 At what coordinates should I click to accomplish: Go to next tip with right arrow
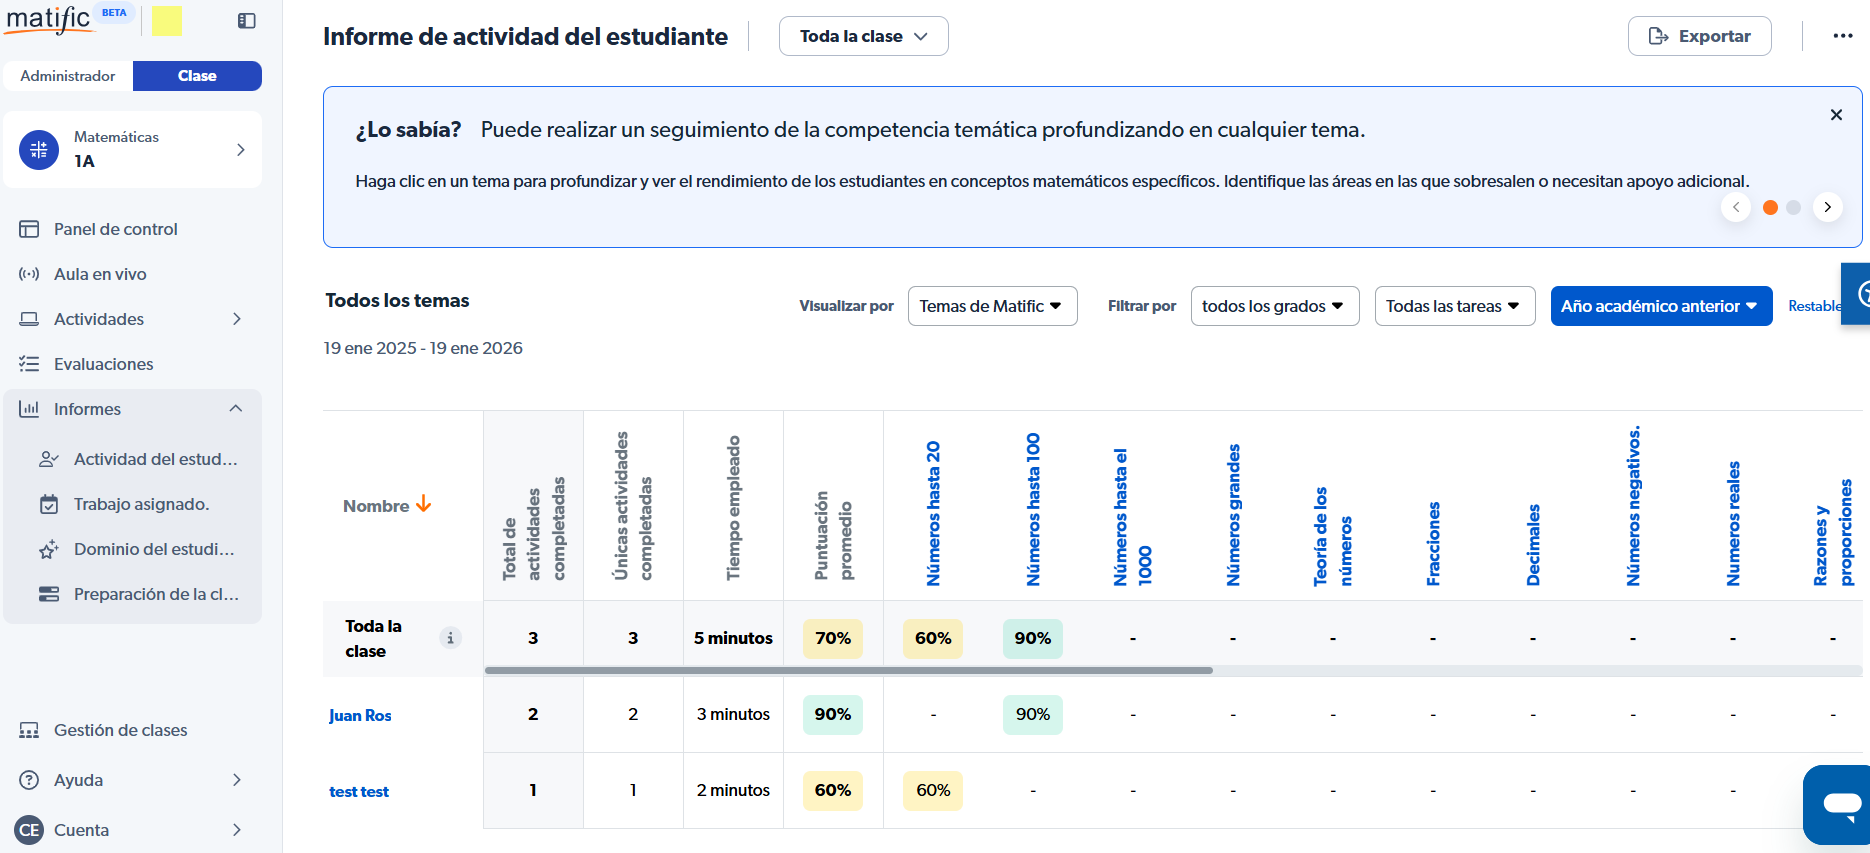point(1827,207)
